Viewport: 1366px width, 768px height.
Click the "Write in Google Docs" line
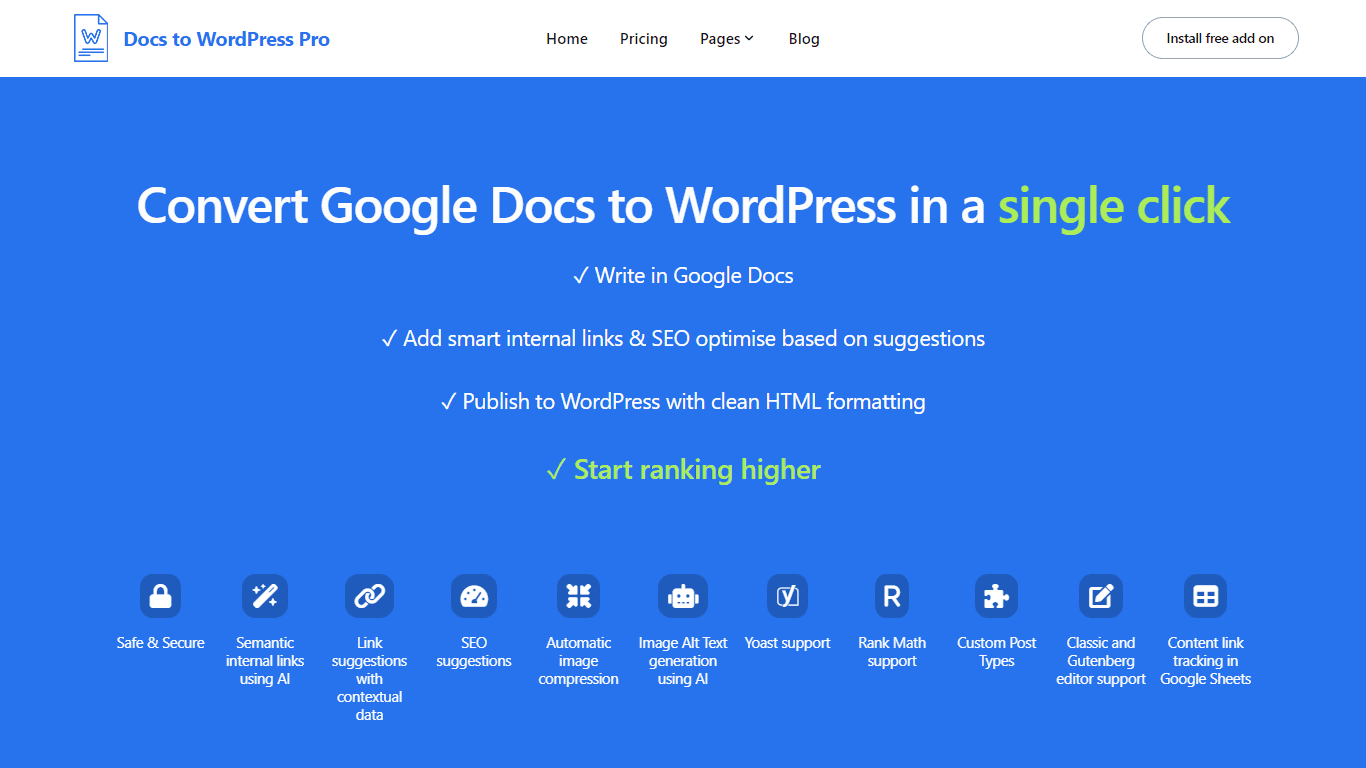[x=683, y=276]
